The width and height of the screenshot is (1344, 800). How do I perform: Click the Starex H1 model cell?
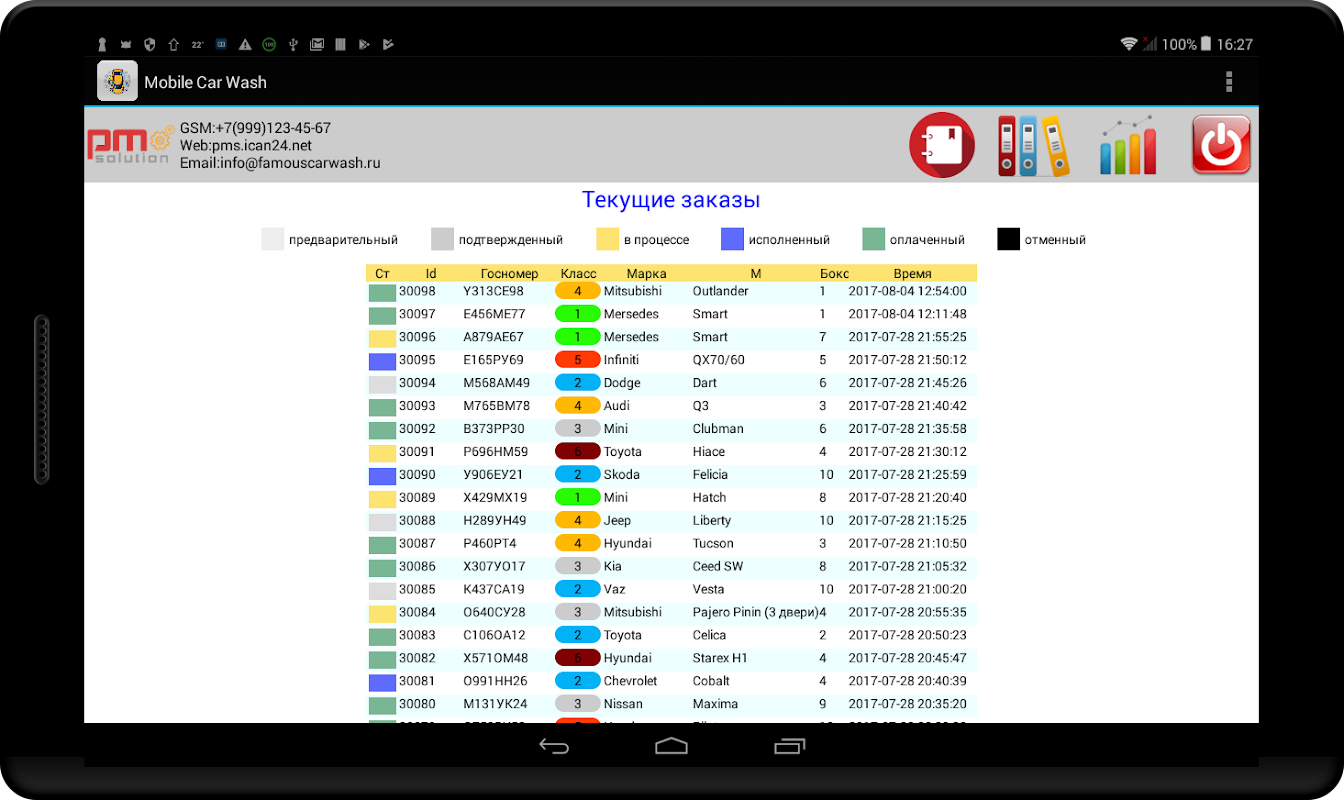coord(720,658)
